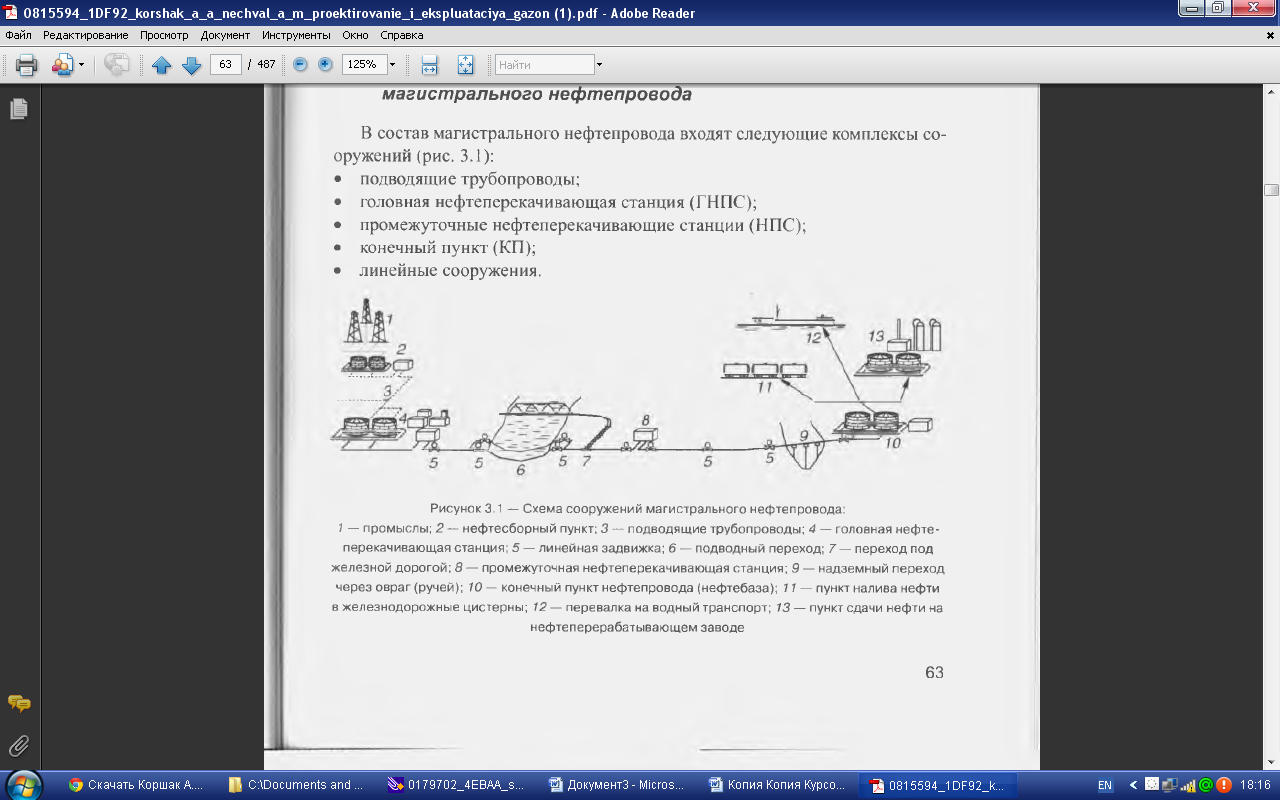Open the Документ menu
This screenshot has width=1280, height=800.
click(x=225, y=35)
